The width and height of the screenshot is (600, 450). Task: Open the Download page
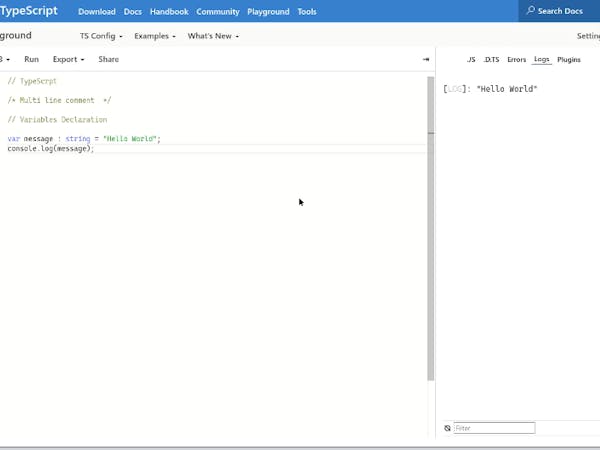click(97, 11)
